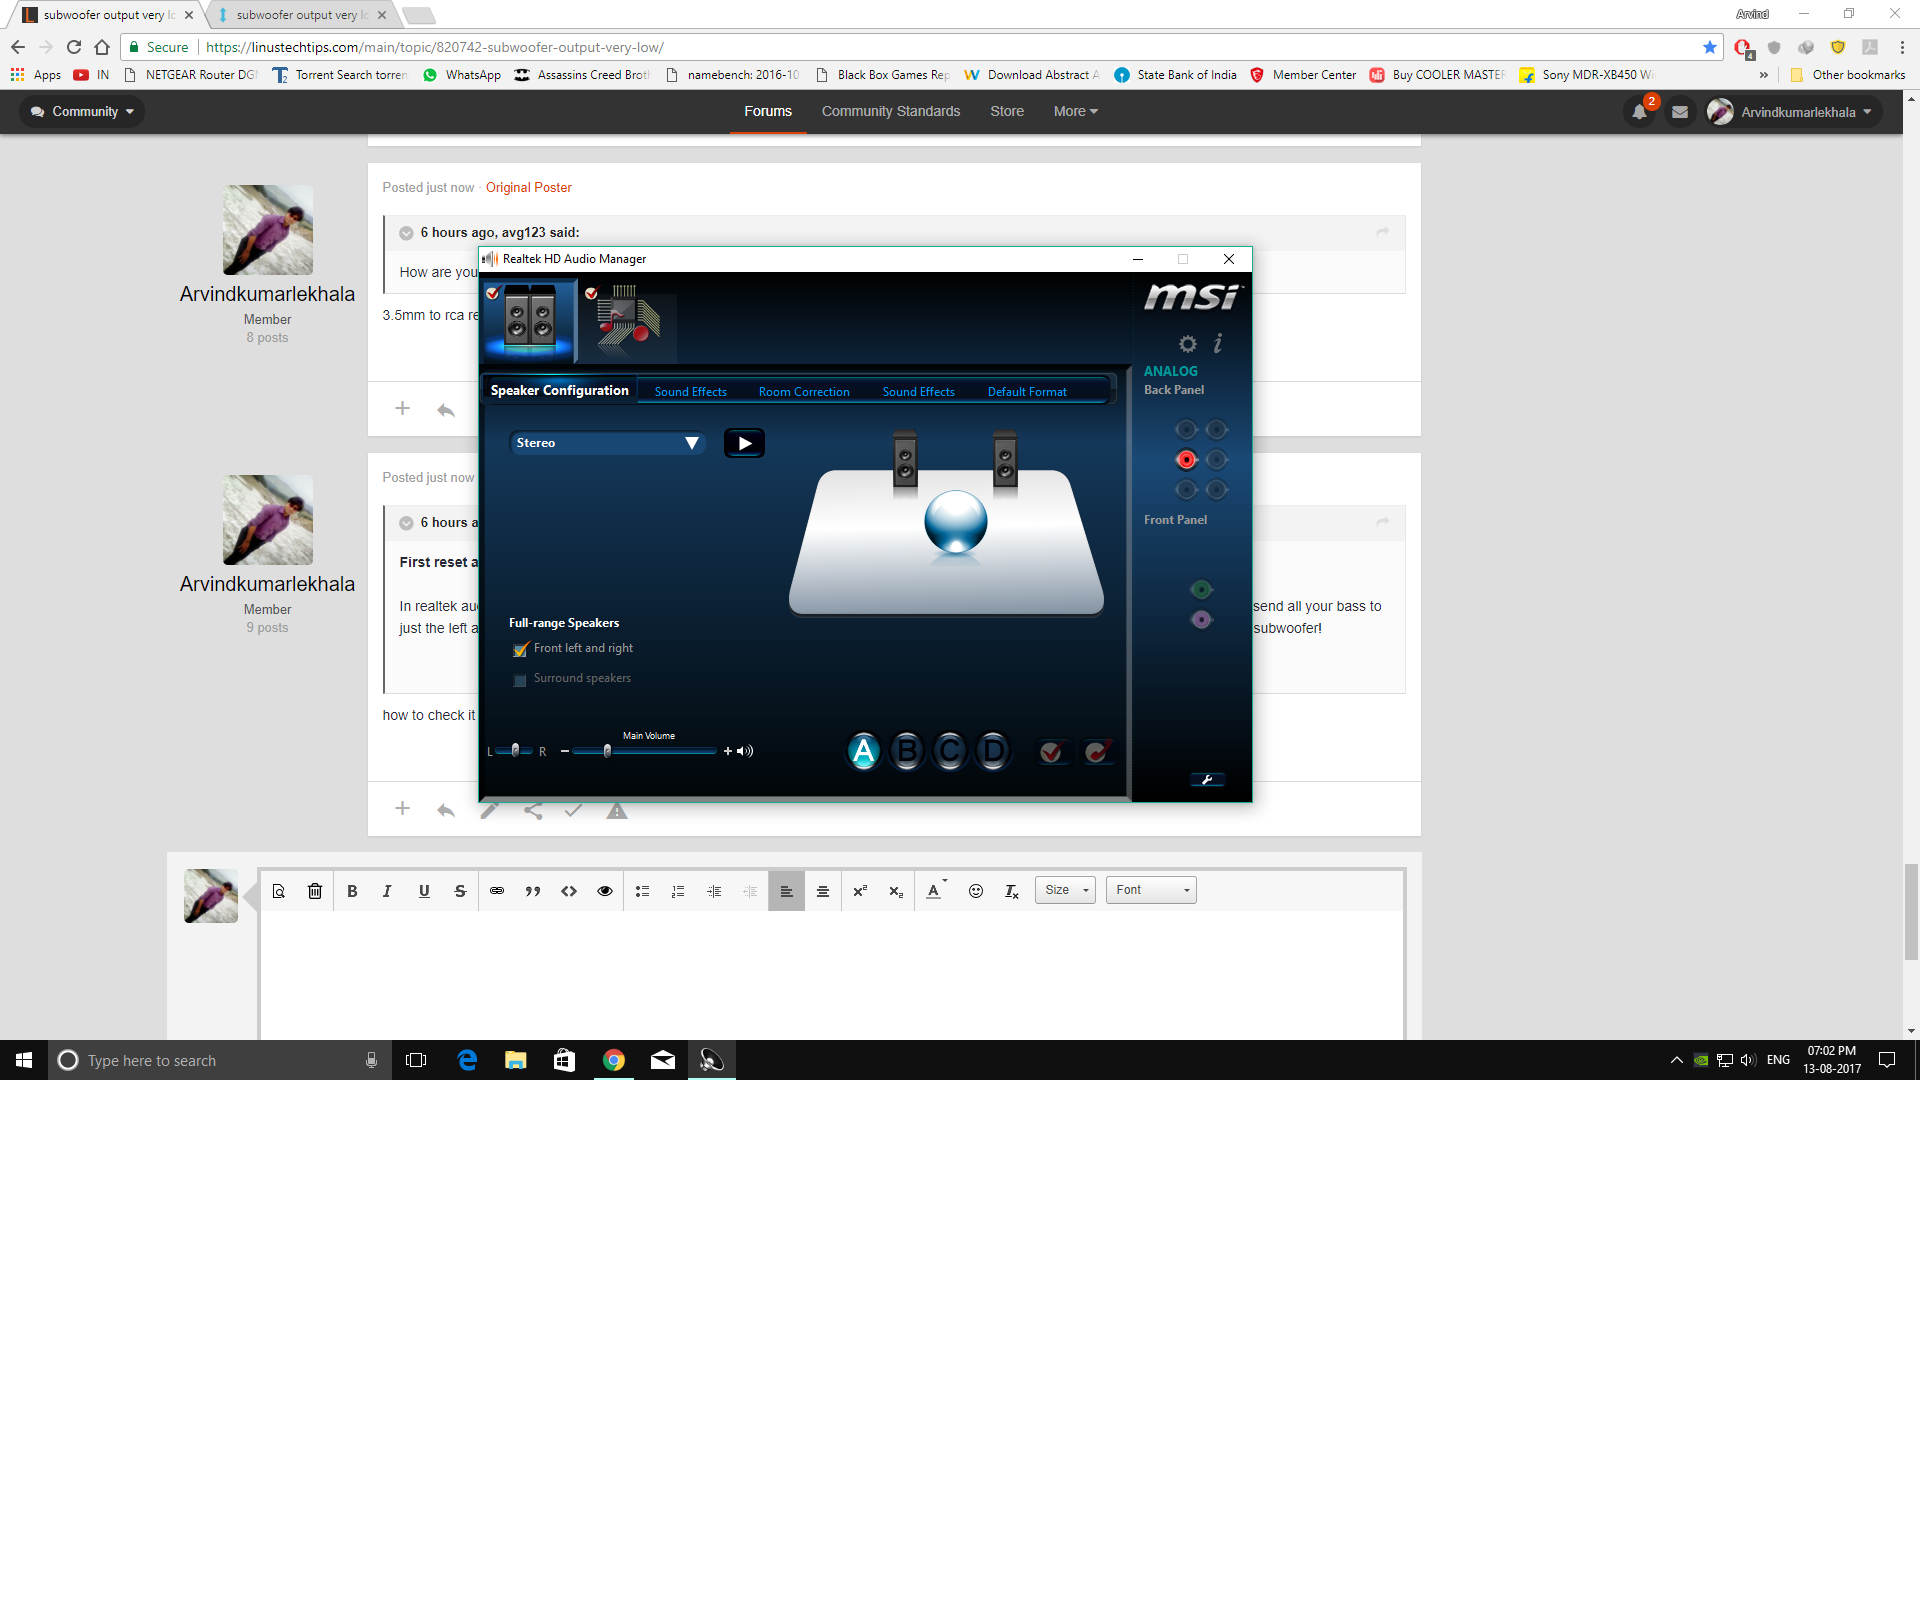Screen dimensions: 1920x1600
Task: Click the Remove Format icon in editor
Action: point(1011,891)
